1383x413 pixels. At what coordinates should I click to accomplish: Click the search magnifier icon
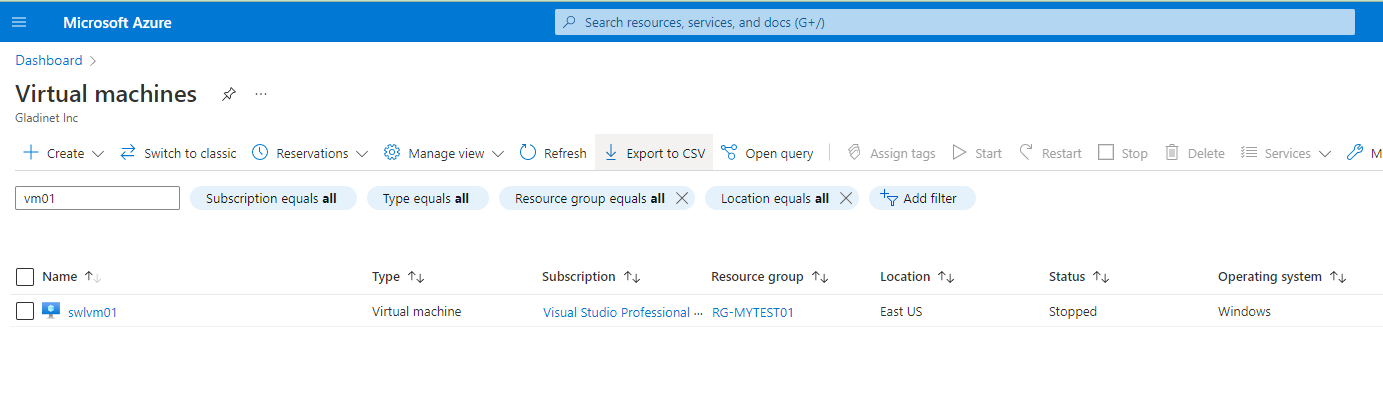[570, 22]
